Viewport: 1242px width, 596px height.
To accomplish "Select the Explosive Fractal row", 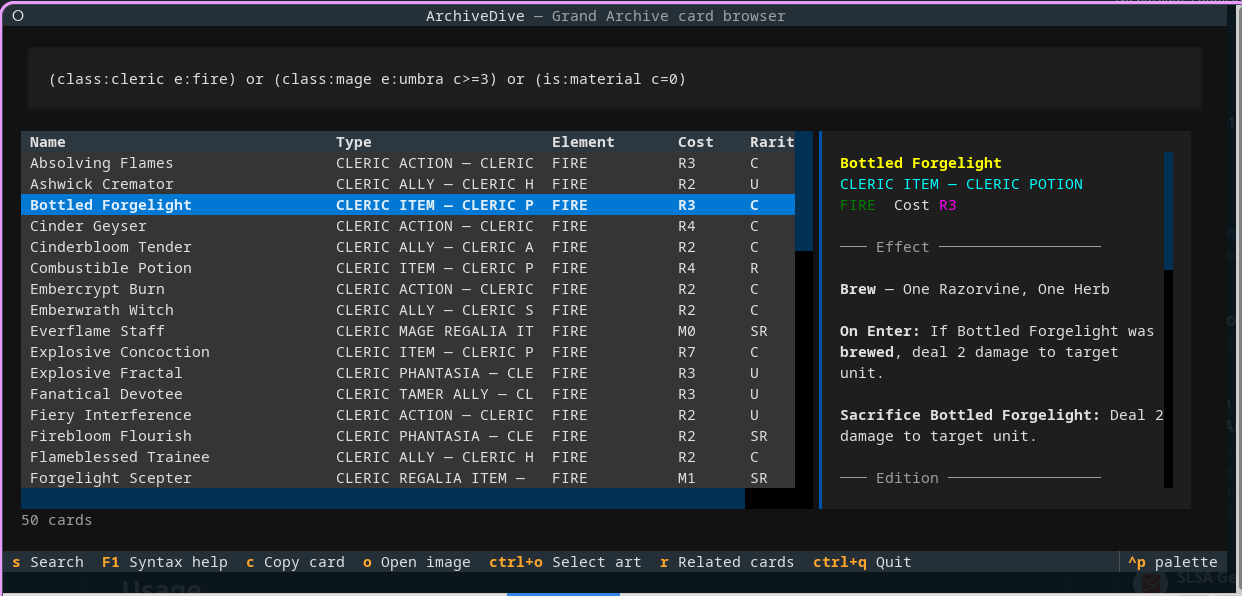I will point(408,373).
